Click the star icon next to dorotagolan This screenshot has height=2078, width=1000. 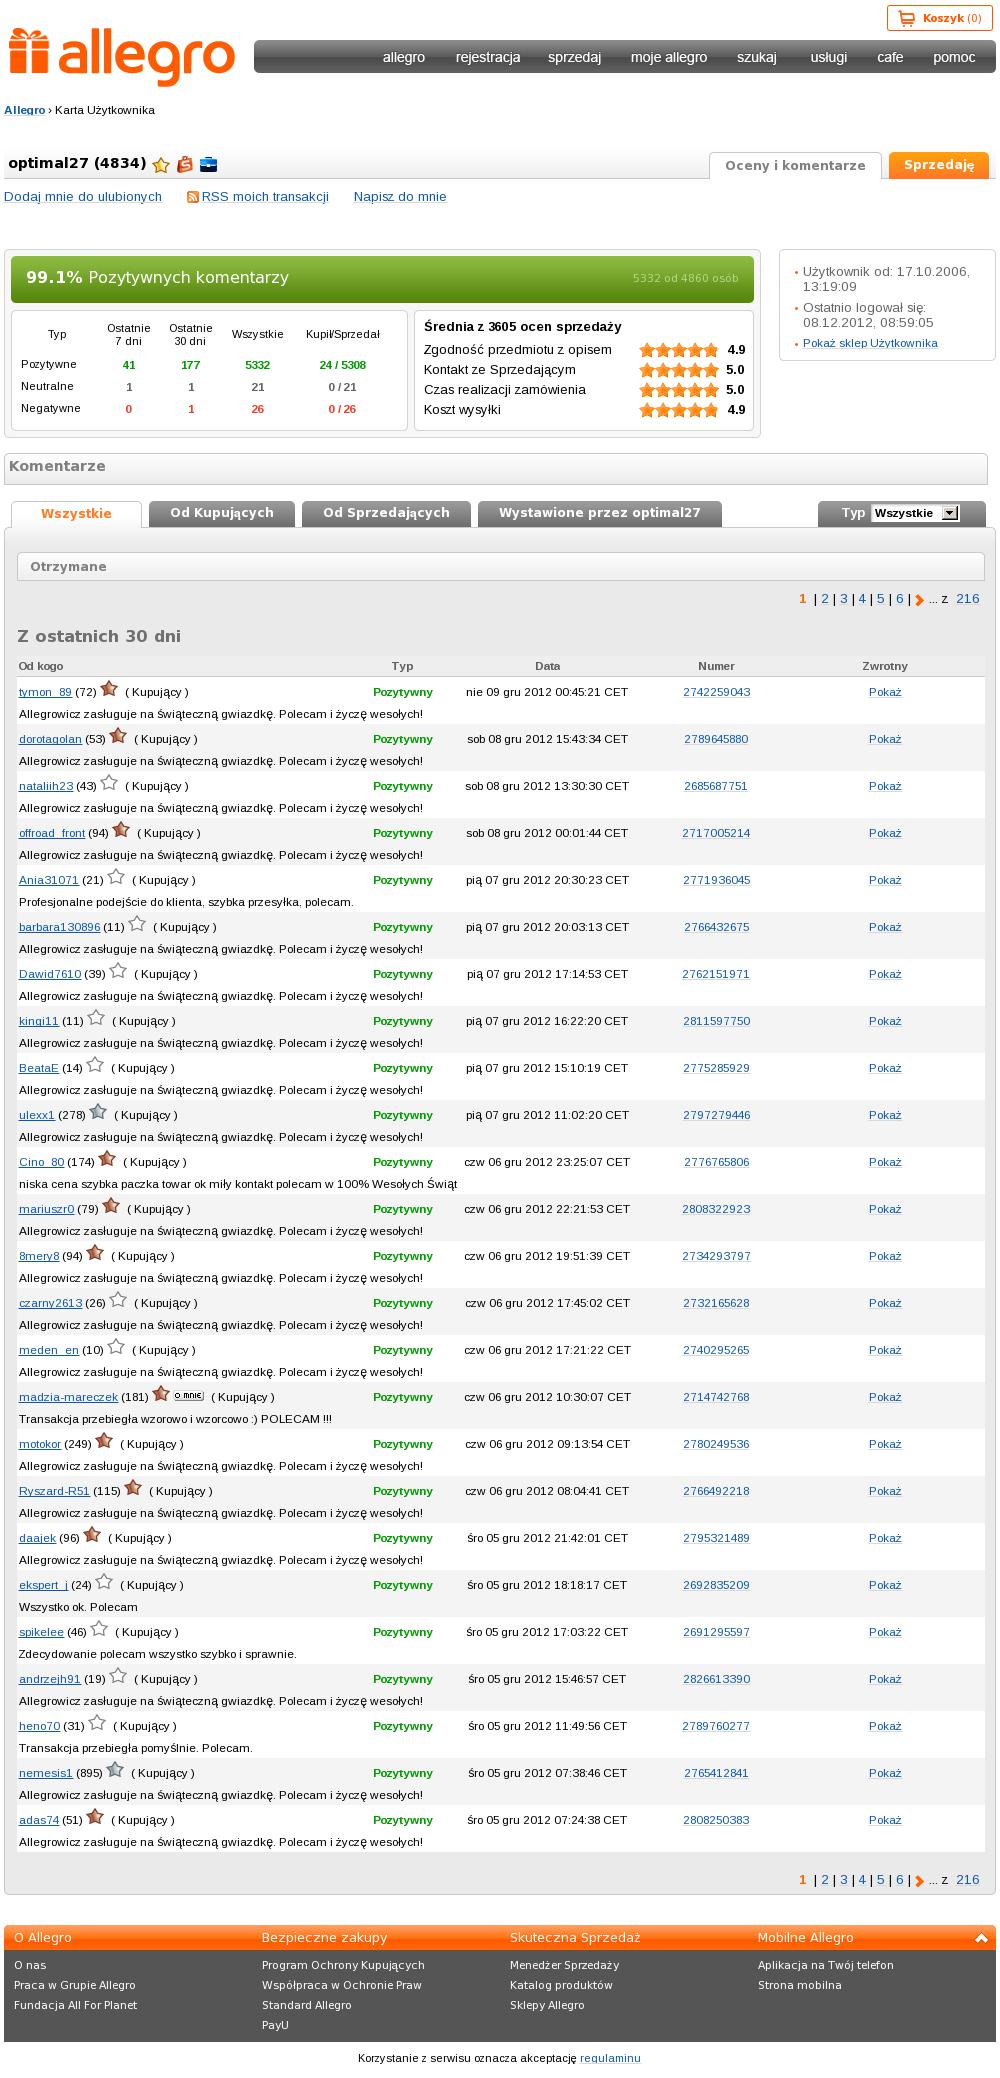point(119,736)
